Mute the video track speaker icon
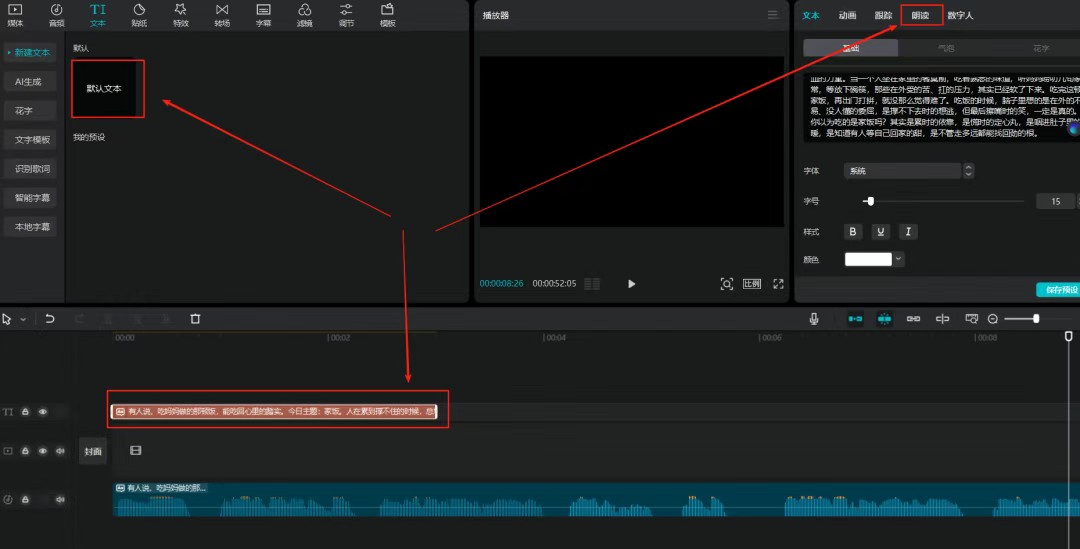 [60, 451]
